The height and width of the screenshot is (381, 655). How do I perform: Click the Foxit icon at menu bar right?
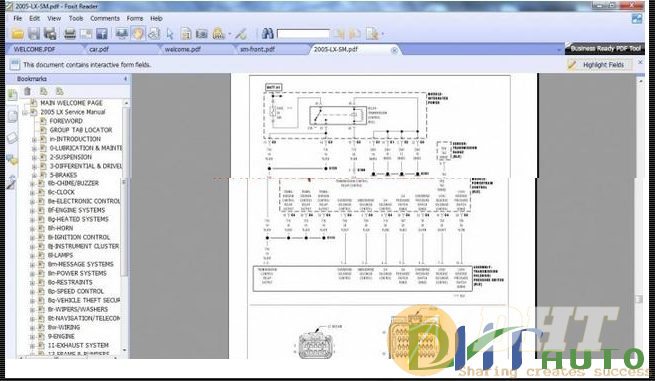pos(637,18)
